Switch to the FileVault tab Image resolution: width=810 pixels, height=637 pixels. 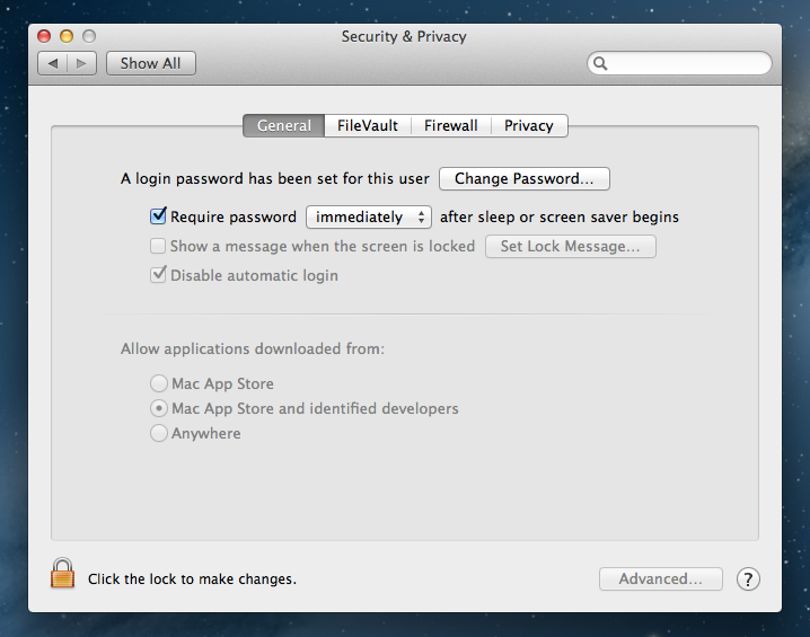(367, 126)
